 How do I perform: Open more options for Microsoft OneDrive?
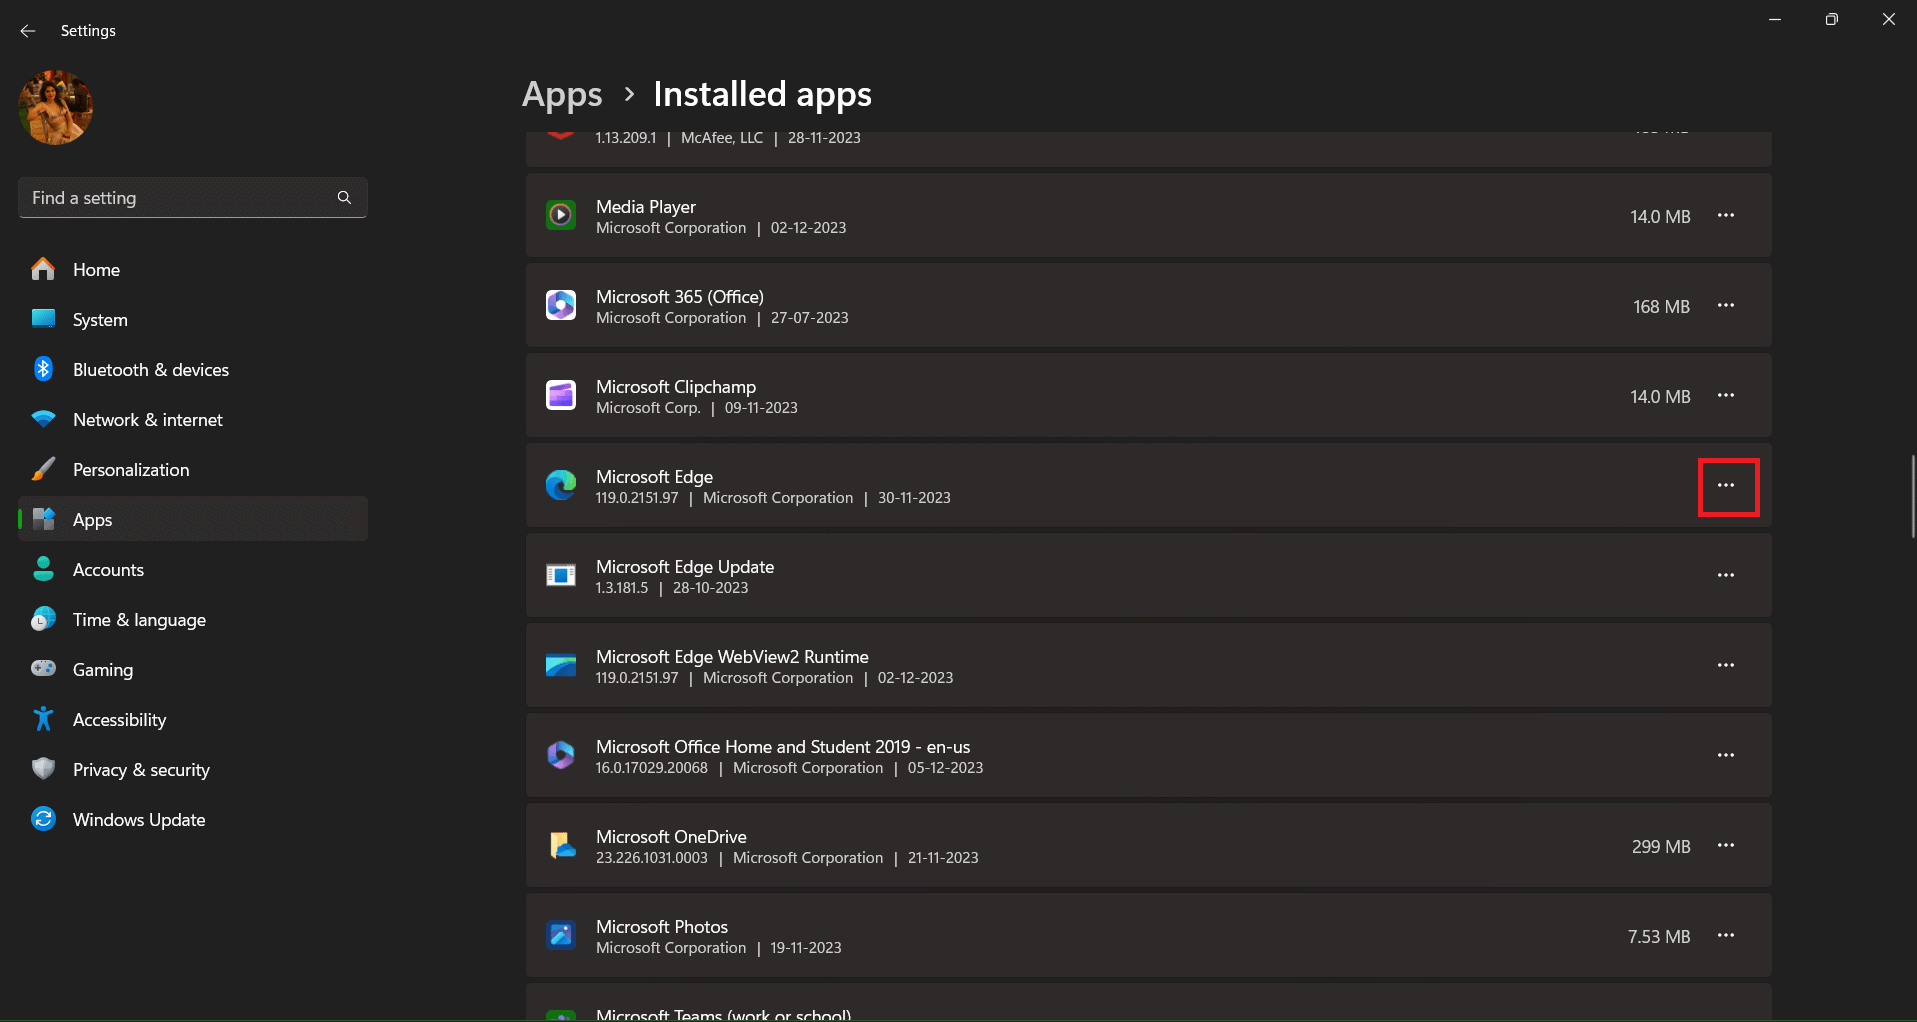(x=1726, y=846)
